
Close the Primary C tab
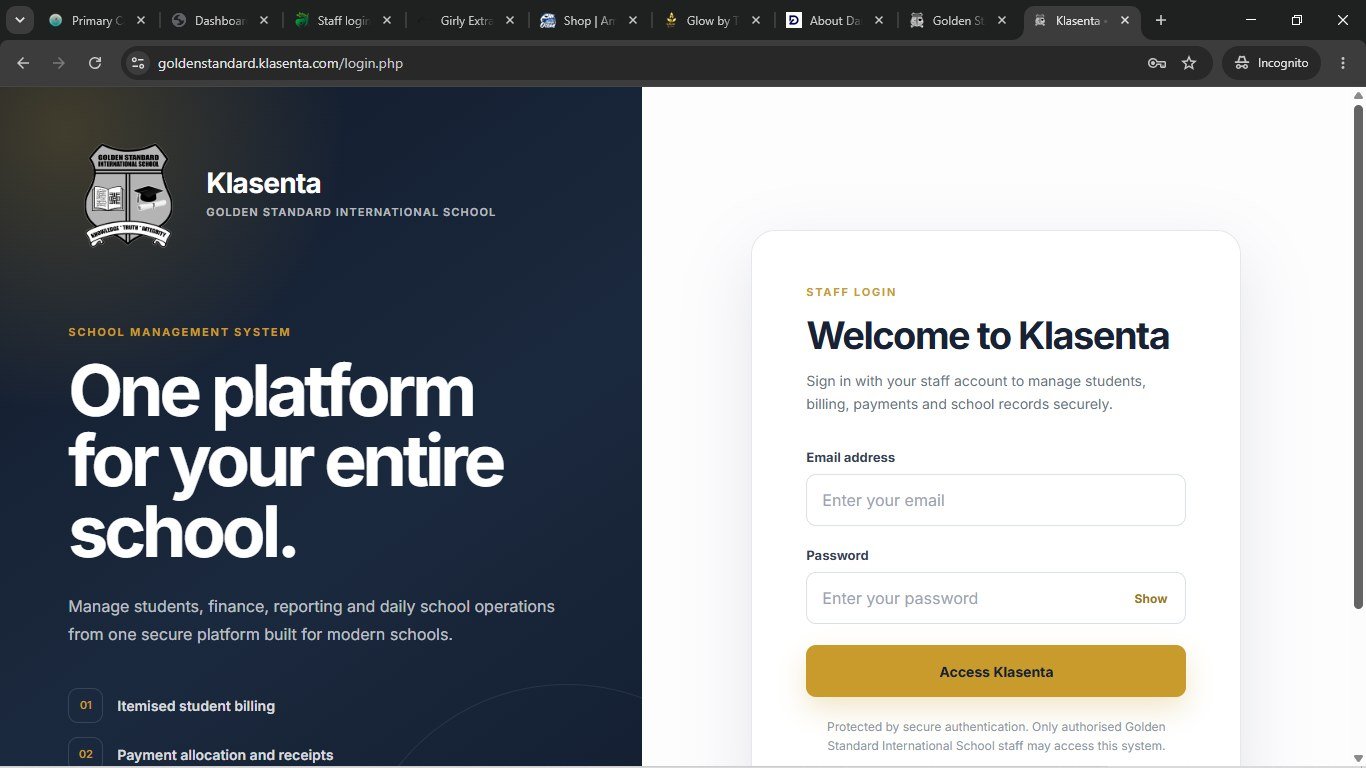click(141, 20)
